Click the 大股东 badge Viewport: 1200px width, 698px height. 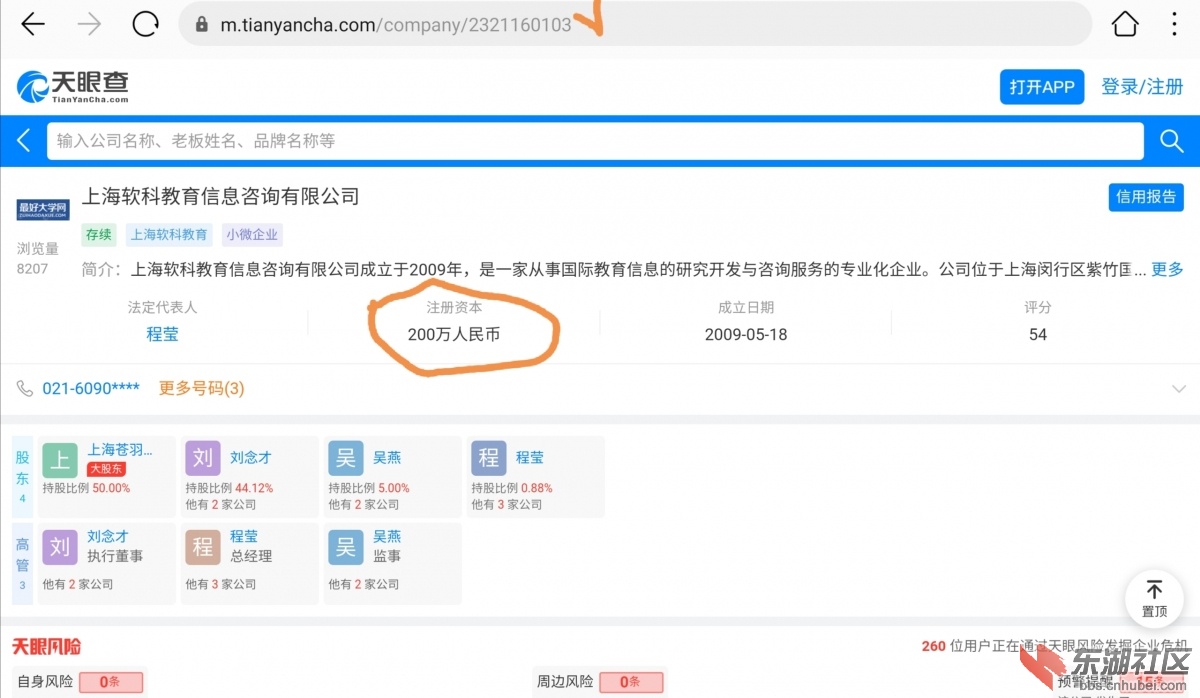coord(106,468)
